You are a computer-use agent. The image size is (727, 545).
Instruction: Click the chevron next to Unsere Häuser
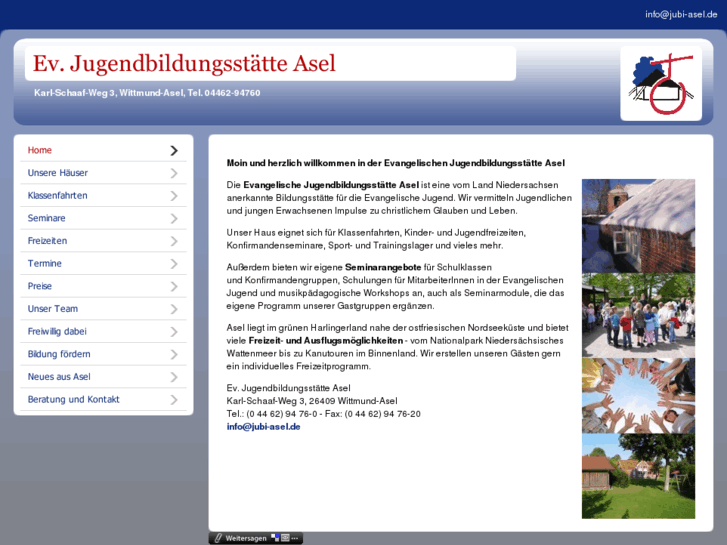(174, 173)
